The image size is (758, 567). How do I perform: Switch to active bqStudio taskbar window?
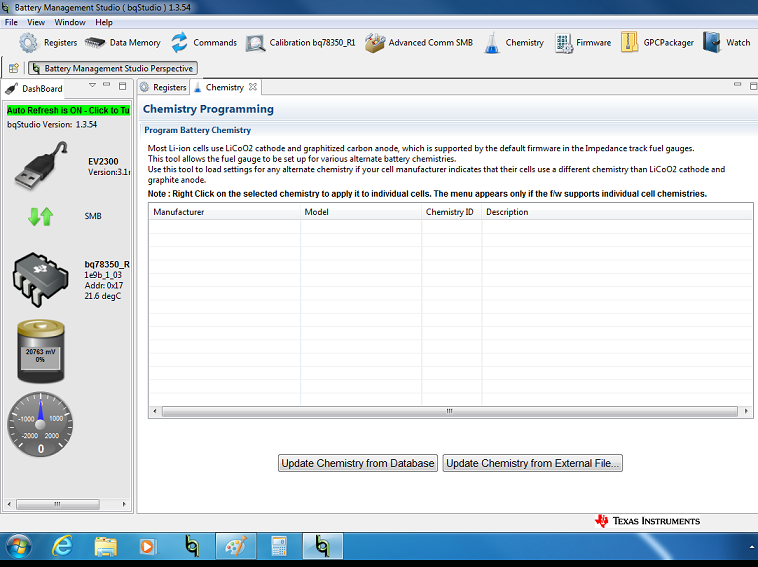point(322,546)
